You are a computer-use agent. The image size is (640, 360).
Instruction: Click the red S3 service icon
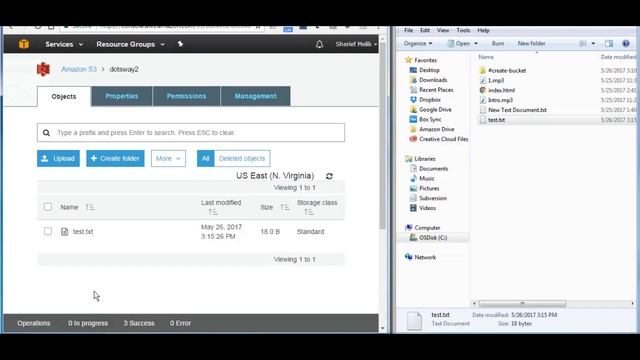click(43, 69)
